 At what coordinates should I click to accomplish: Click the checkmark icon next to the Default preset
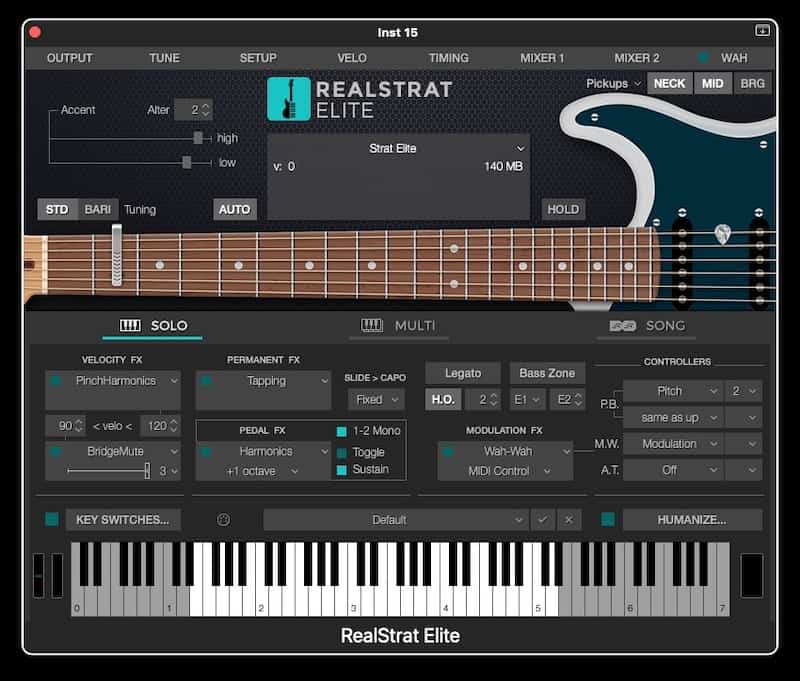click(542, 520)
